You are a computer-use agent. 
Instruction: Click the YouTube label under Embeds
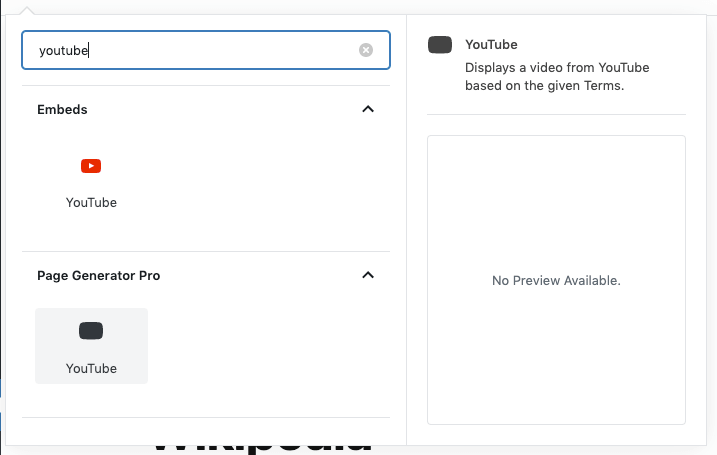(91, 203)
